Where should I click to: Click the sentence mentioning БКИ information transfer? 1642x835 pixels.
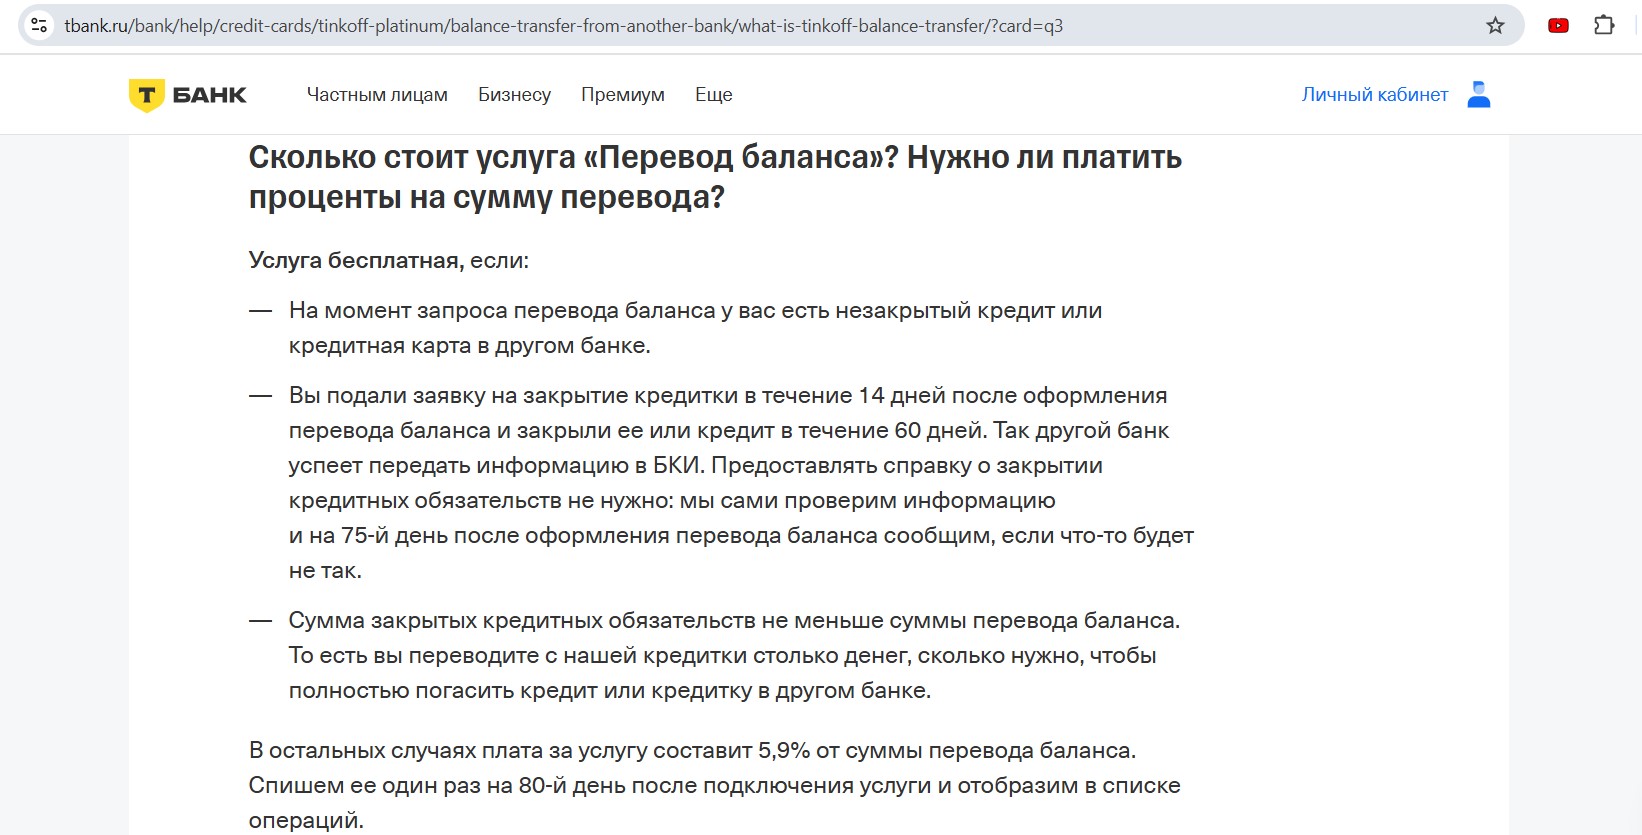694,466
